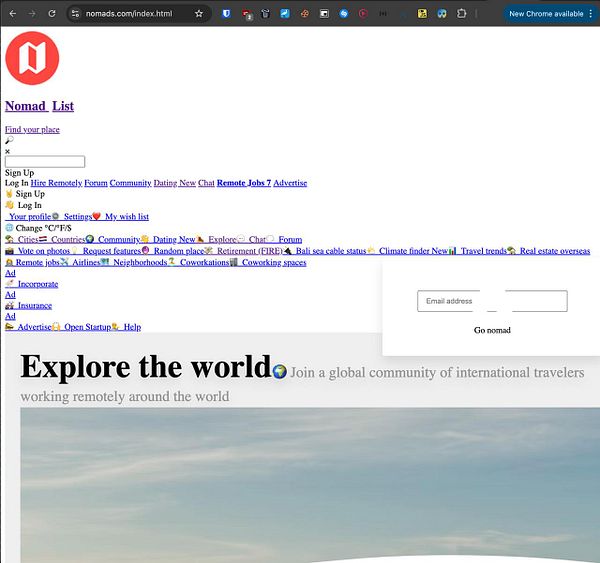Click the globe emoji after Explore the world
The width and height of the screenshot is (600, 563).
280,371
